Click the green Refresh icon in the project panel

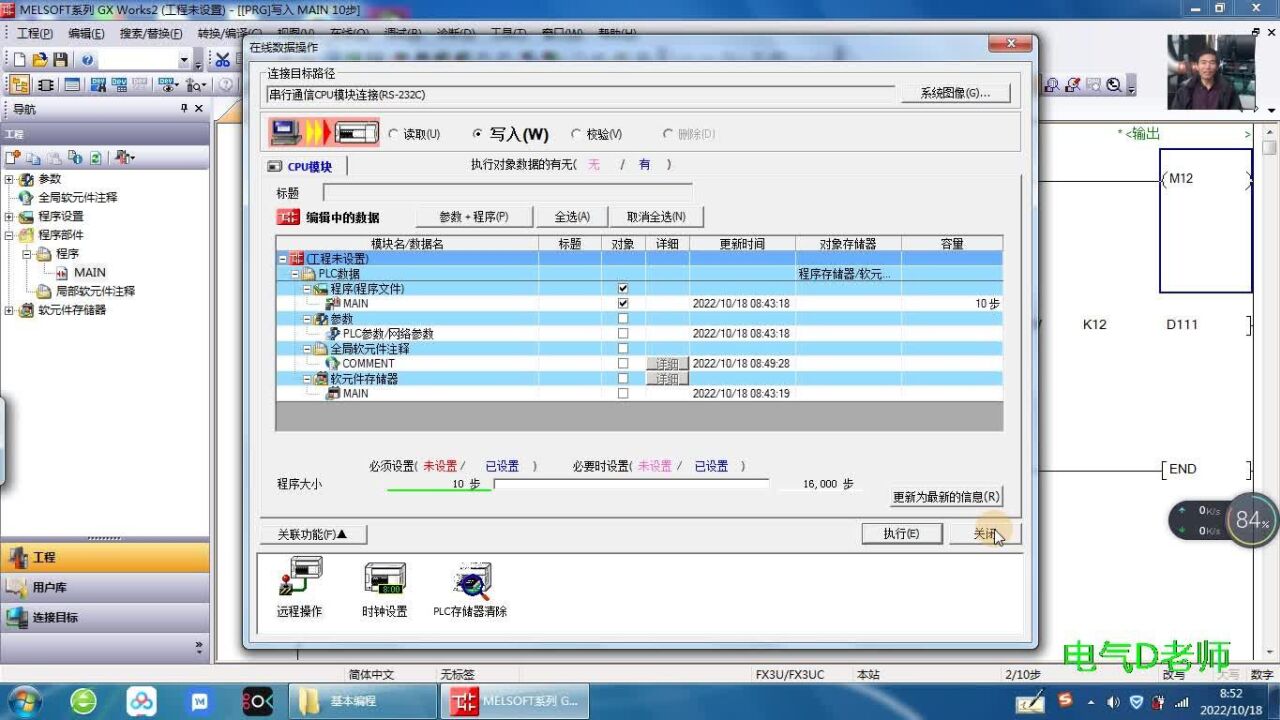click(95, 158)
